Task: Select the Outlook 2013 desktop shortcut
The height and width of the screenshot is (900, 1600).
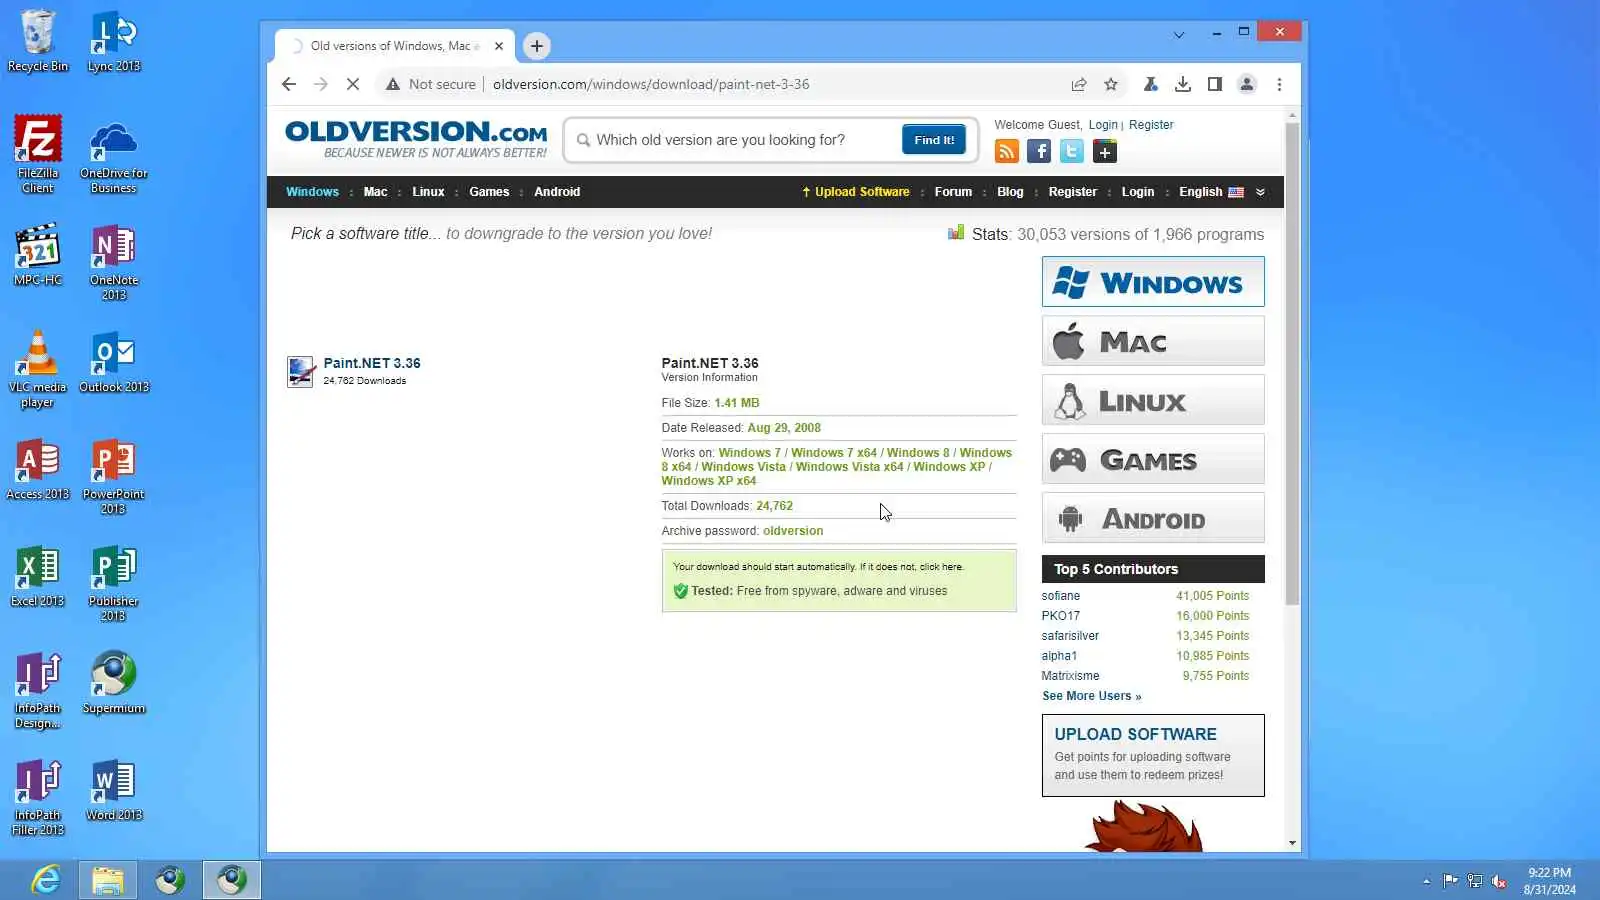Action: [114, 362]
